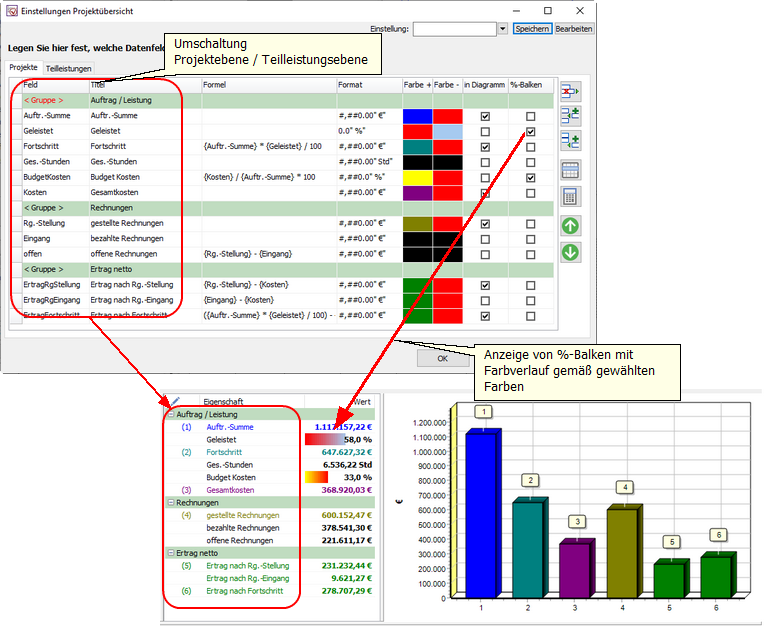Click the delete row icon with red X
This screenshot has width=764, height=626.
click(x=570, y=91)
